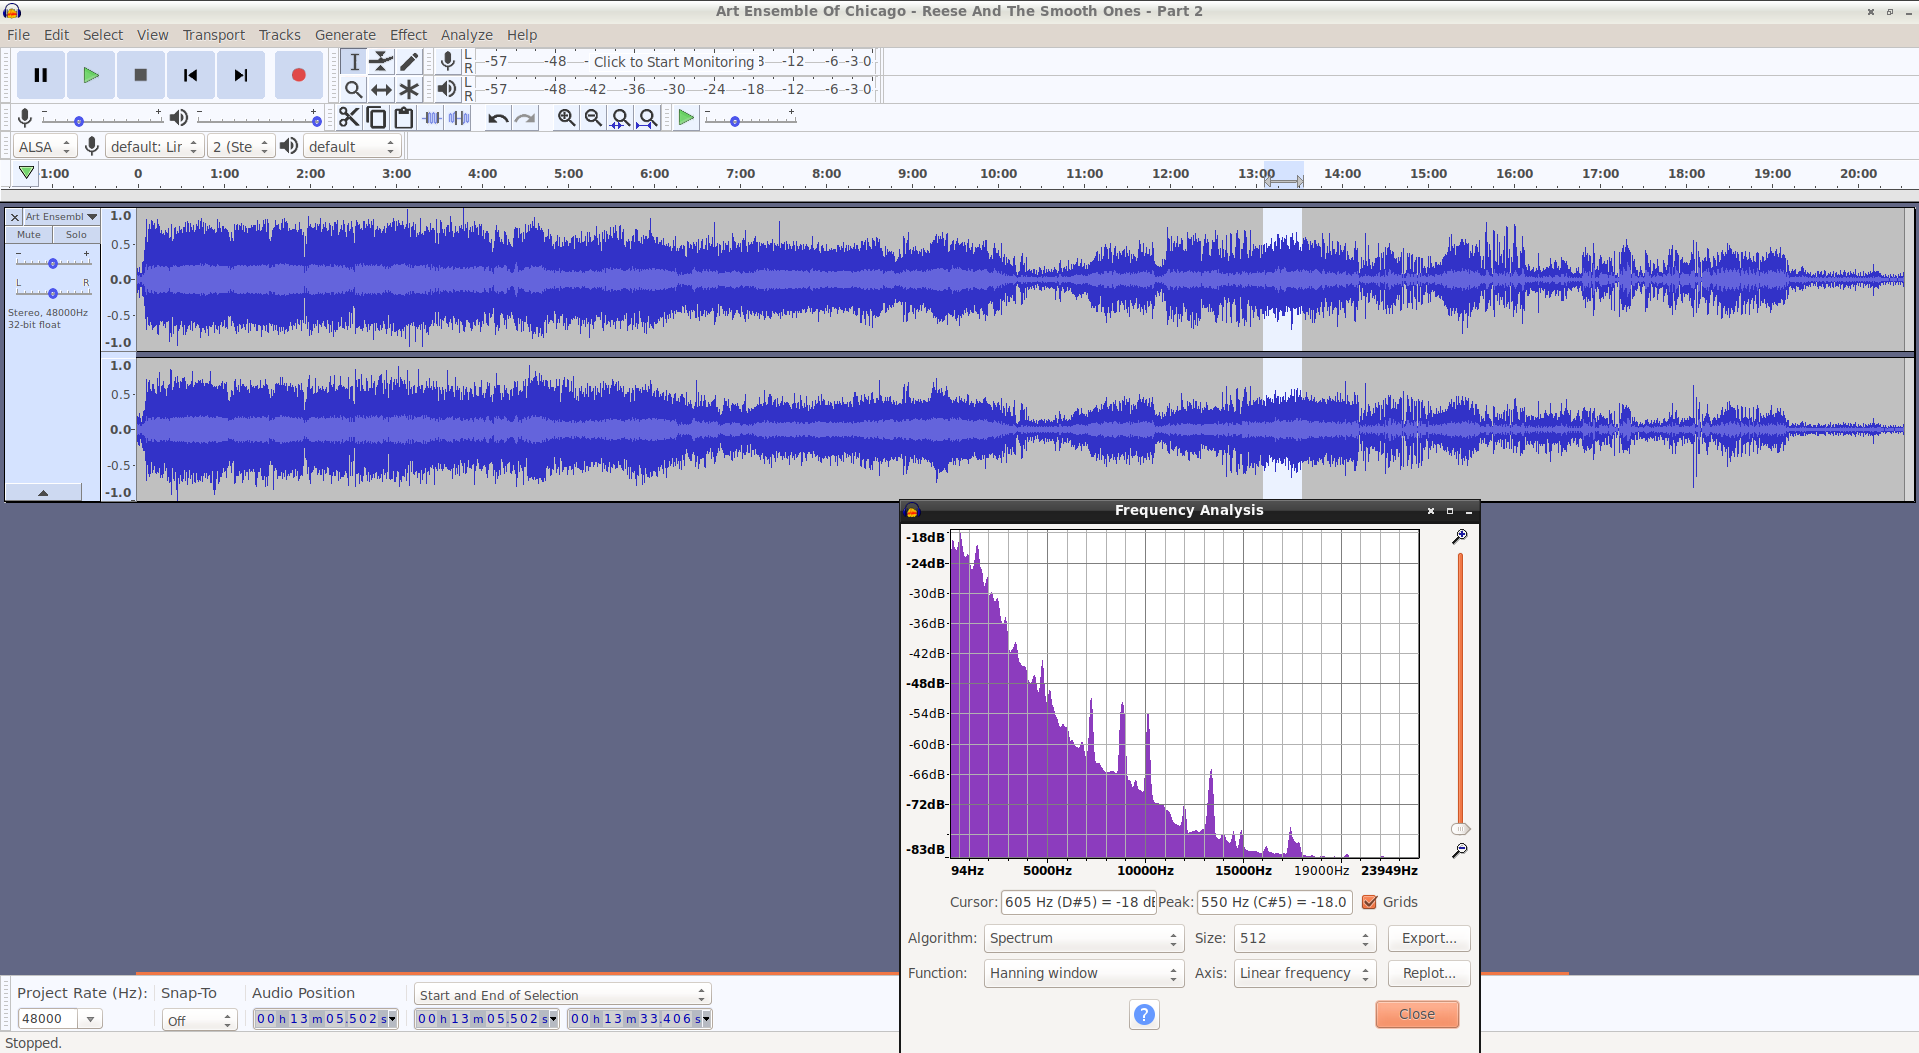Mute the Art Ensemble track
Viewport: 1919px width, 1053px height.
click(29, 235)
